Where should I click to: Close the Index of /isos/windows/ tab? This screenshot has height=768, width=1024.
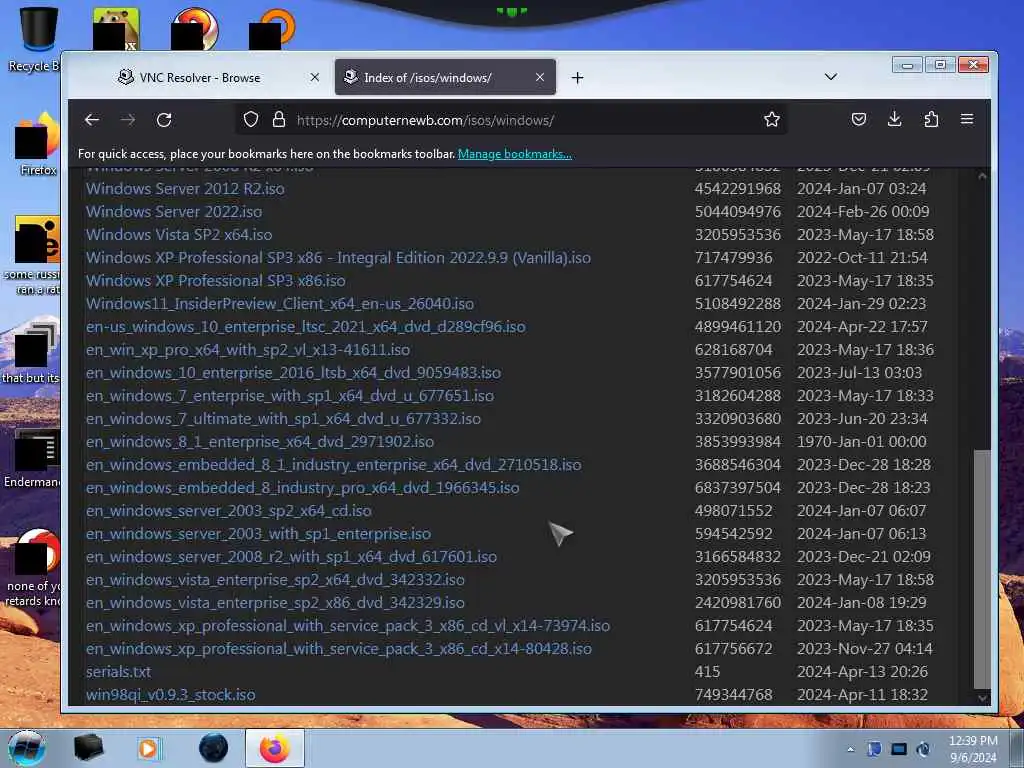[539, 77]
